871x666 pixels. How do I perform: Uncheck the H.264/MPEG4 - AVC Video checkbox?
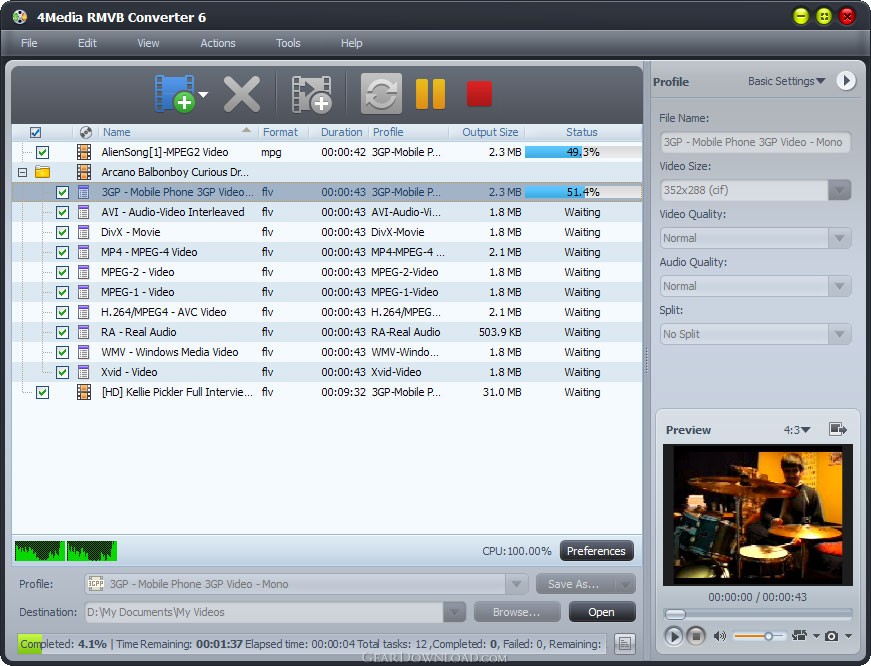[62, 312]
